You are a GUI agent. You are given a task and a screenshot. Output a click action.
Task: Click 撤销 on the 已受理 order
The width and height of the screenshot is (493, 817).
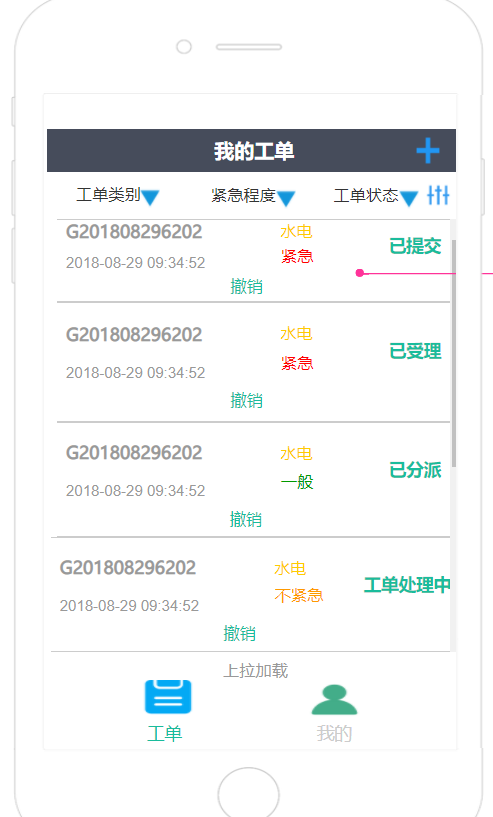click(x=246, y=400)
